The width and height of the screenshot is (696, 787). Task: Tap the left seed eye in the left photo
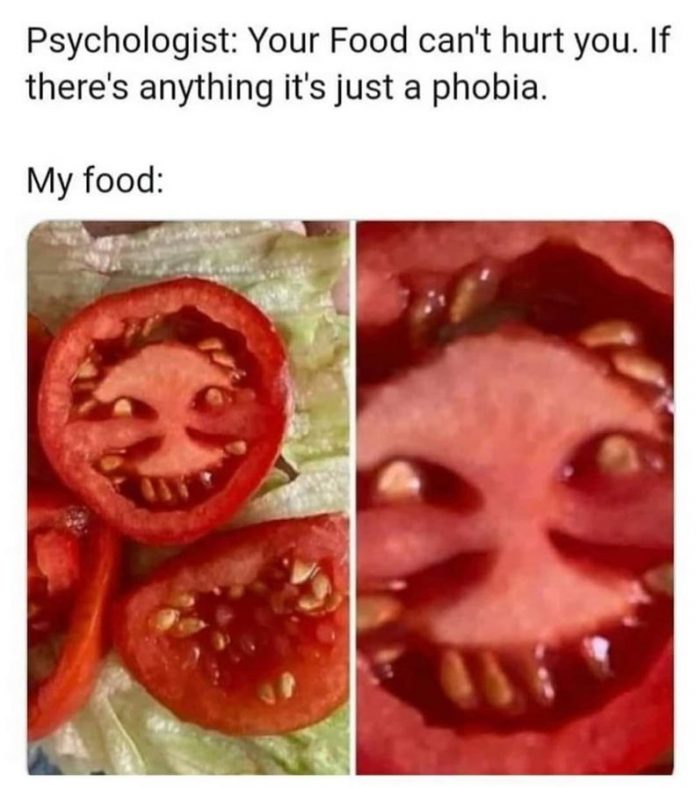click(123, 407)
